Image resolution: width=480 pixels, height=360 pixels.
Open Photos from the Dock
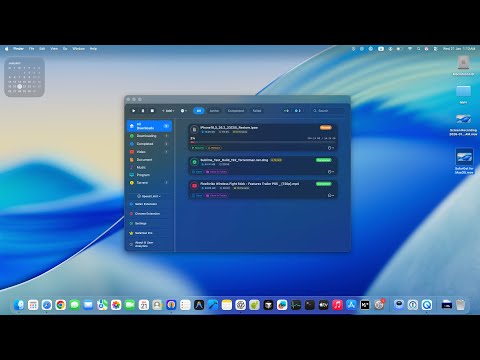[x=116, y=305]
